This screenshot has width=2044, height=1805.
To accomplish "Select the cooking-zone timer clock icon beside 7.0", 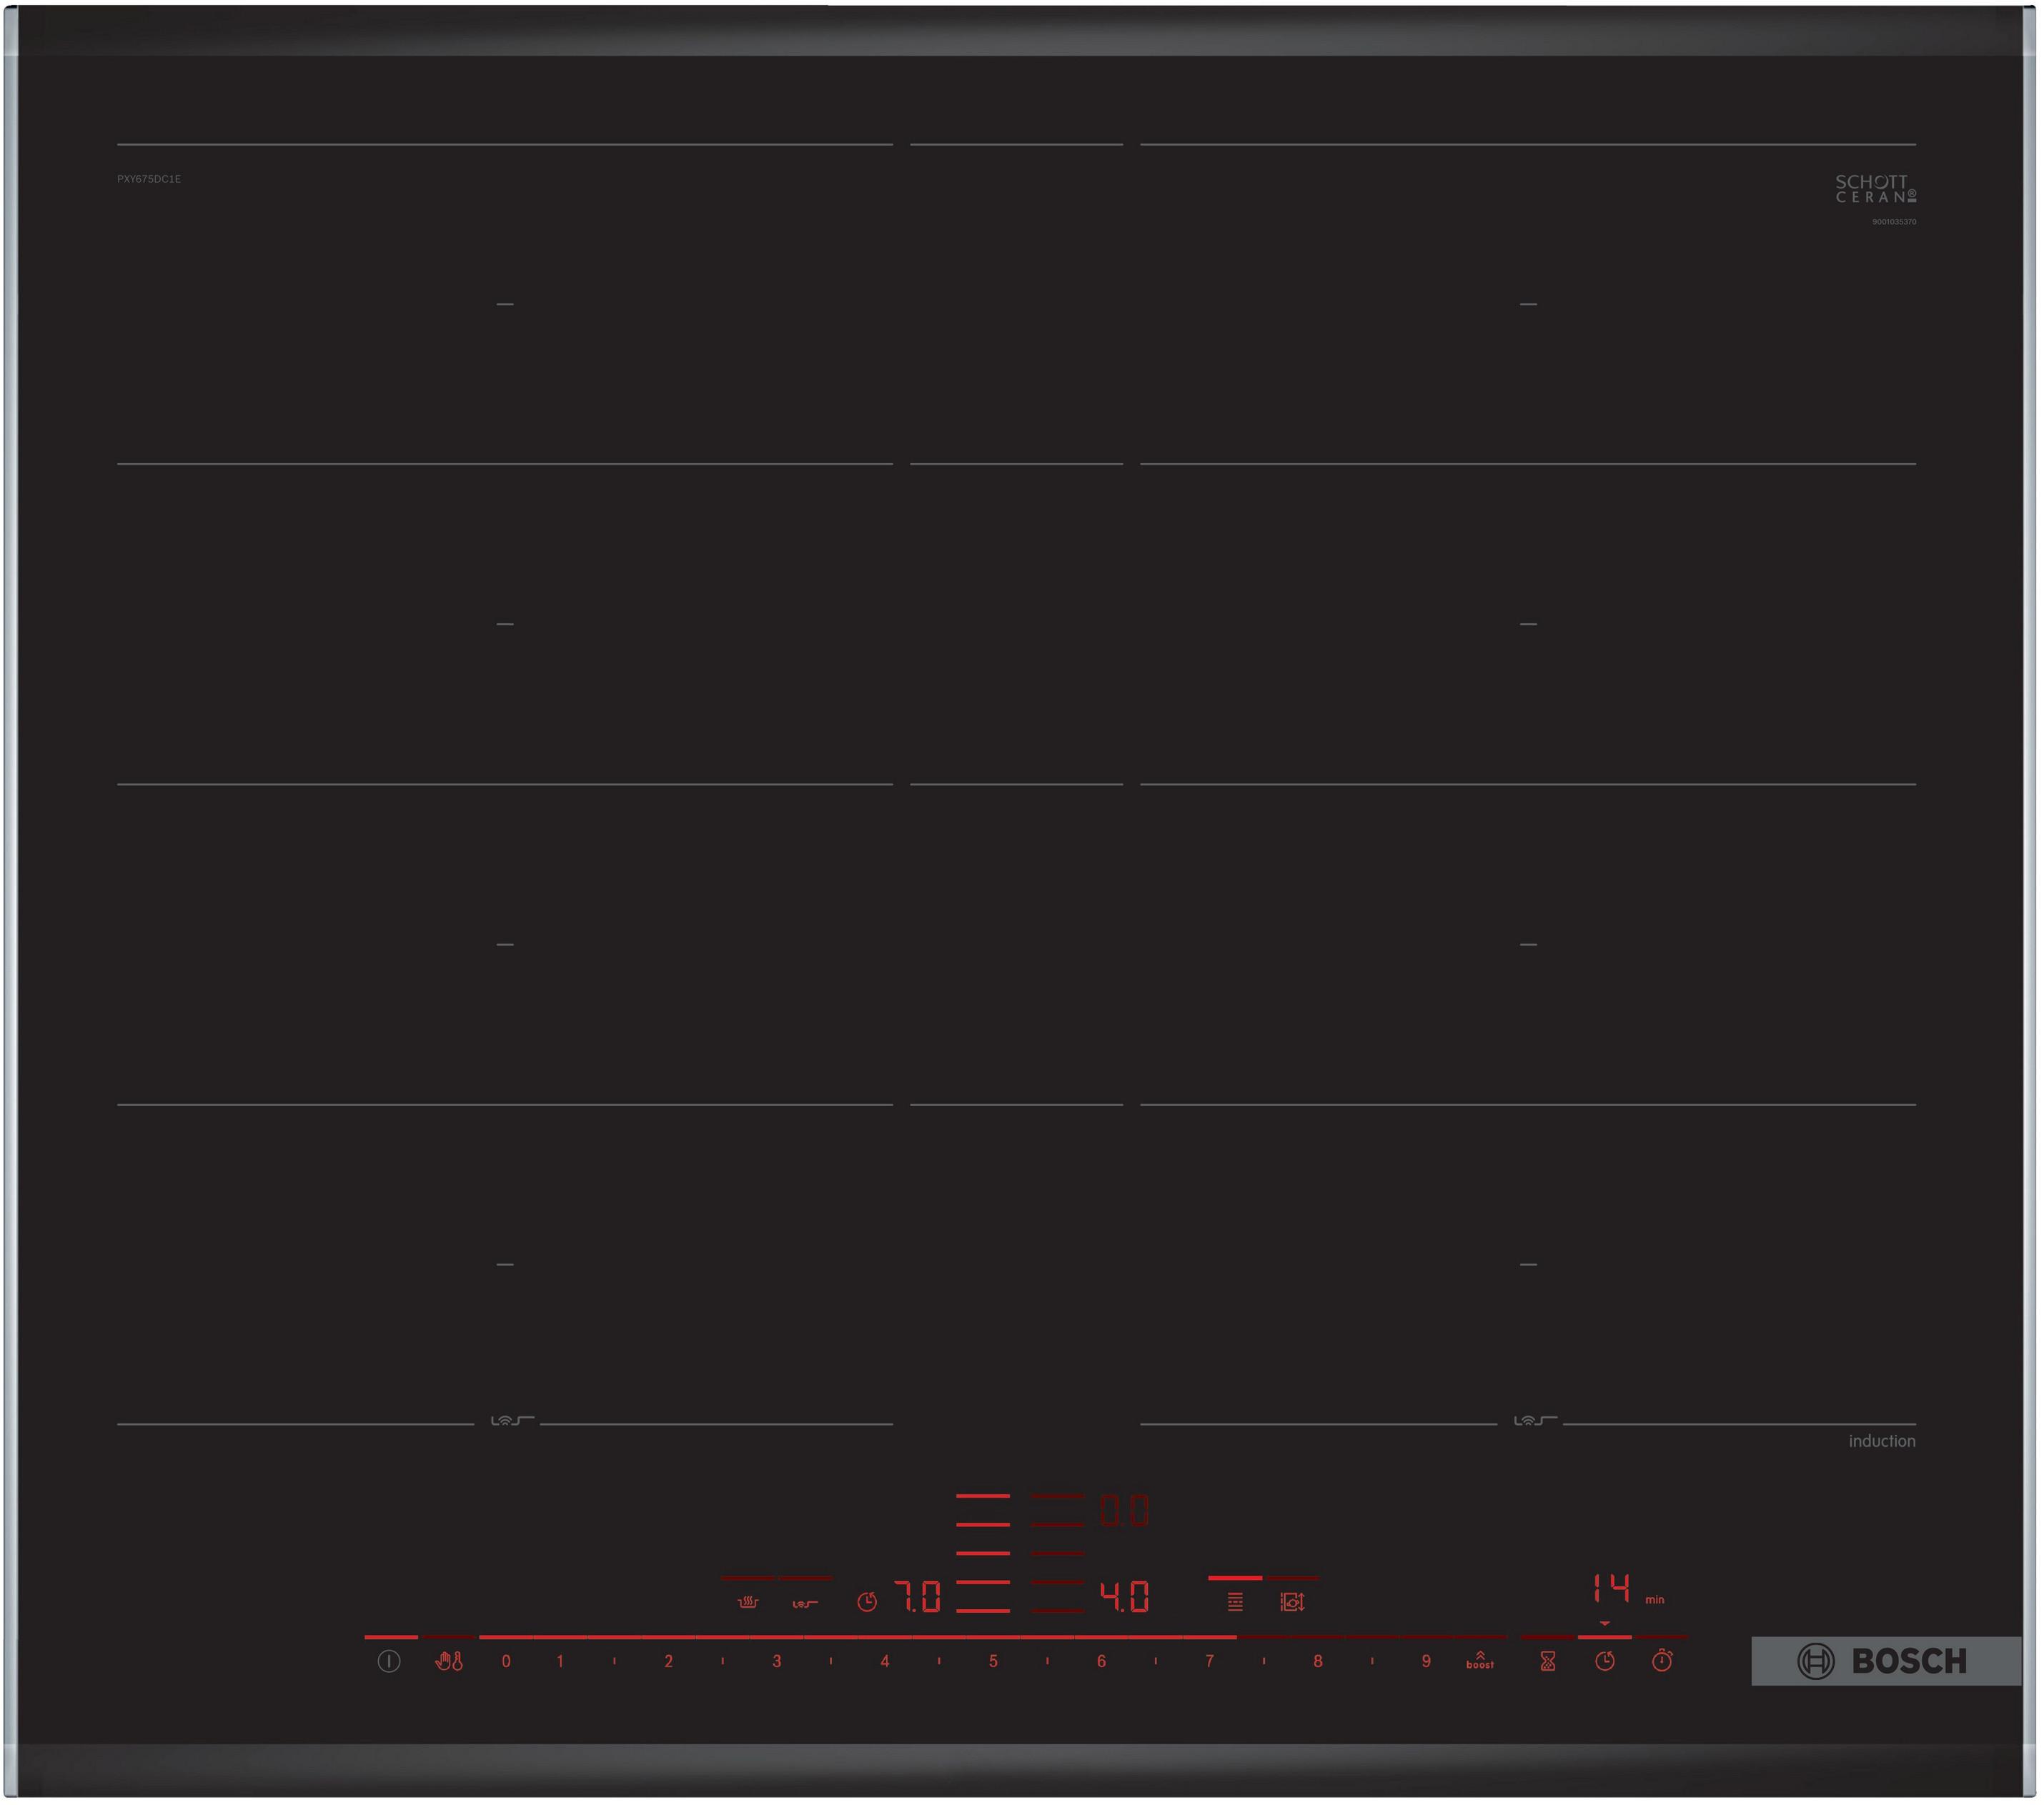I will 867,1602.
